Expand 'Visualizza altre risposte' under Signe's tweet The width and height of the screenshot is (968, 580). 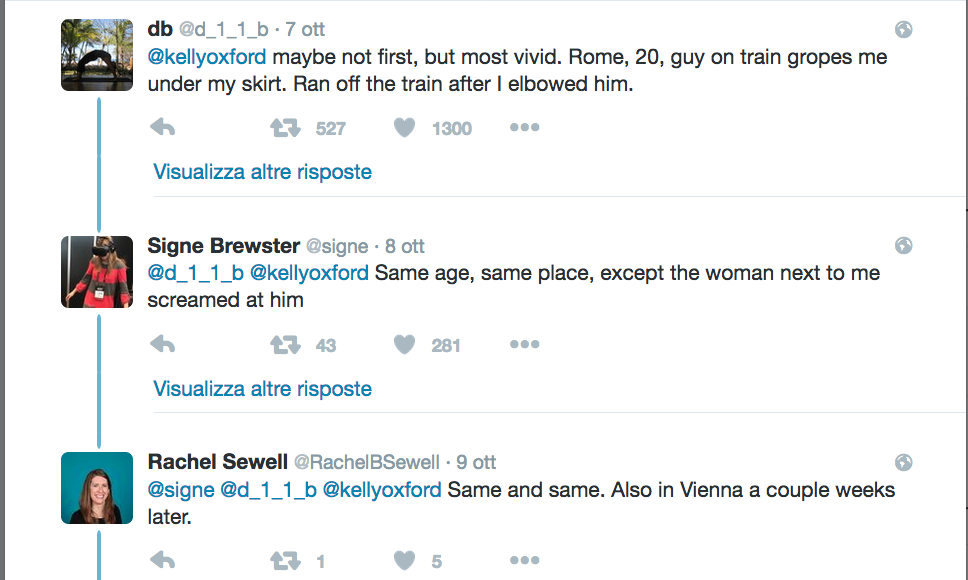point(262,389)
